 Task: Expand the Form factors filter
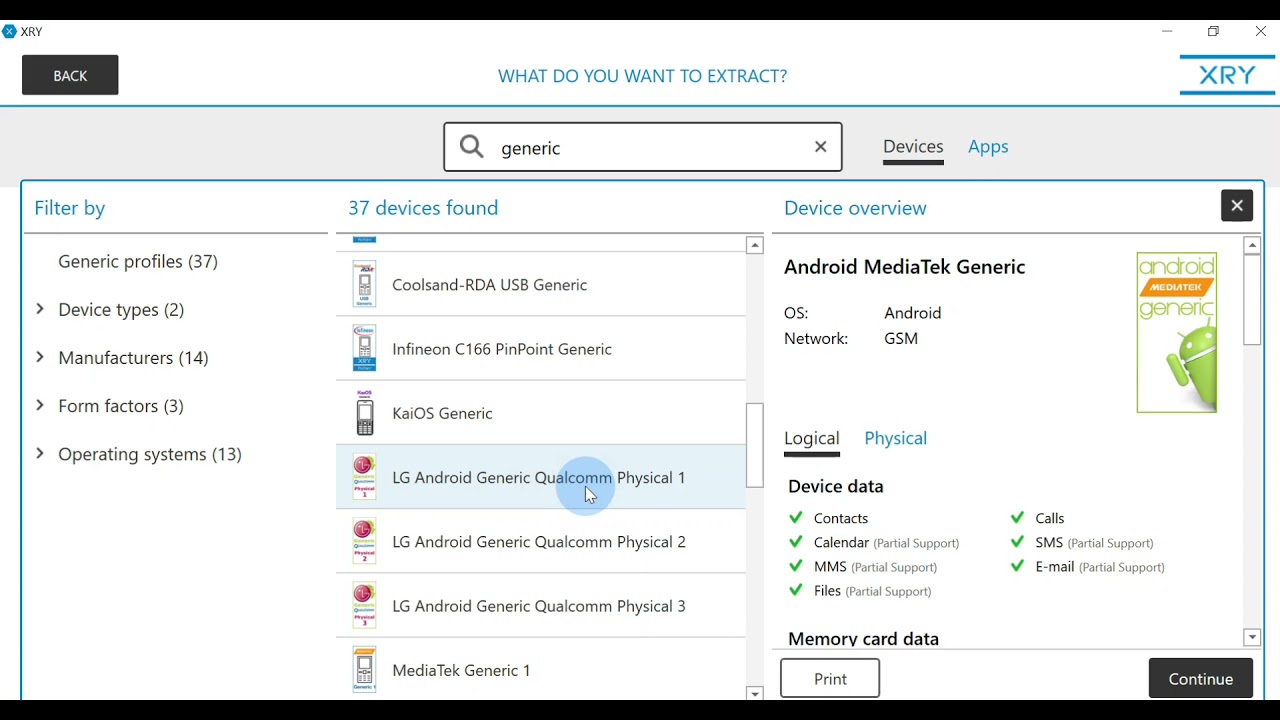point(40,405)
